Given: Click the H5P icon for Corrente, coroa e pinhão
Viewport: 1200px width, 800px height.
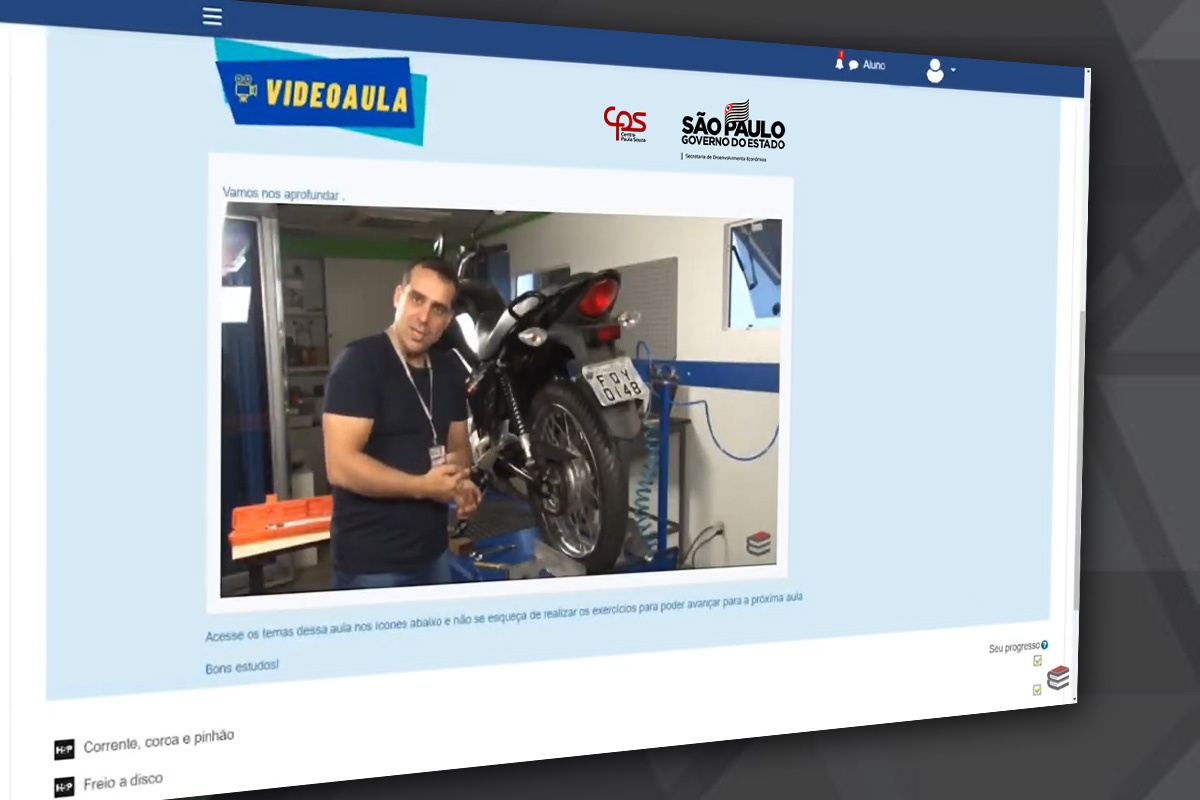Looking at the screenshot, I should coord(64,749).
